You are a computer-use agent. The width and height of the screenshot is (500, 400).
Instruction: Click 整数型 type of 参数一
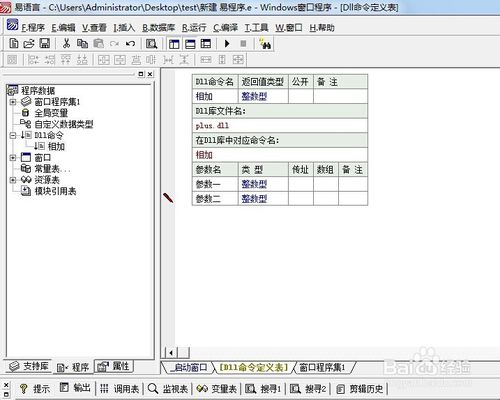(254, 184)
